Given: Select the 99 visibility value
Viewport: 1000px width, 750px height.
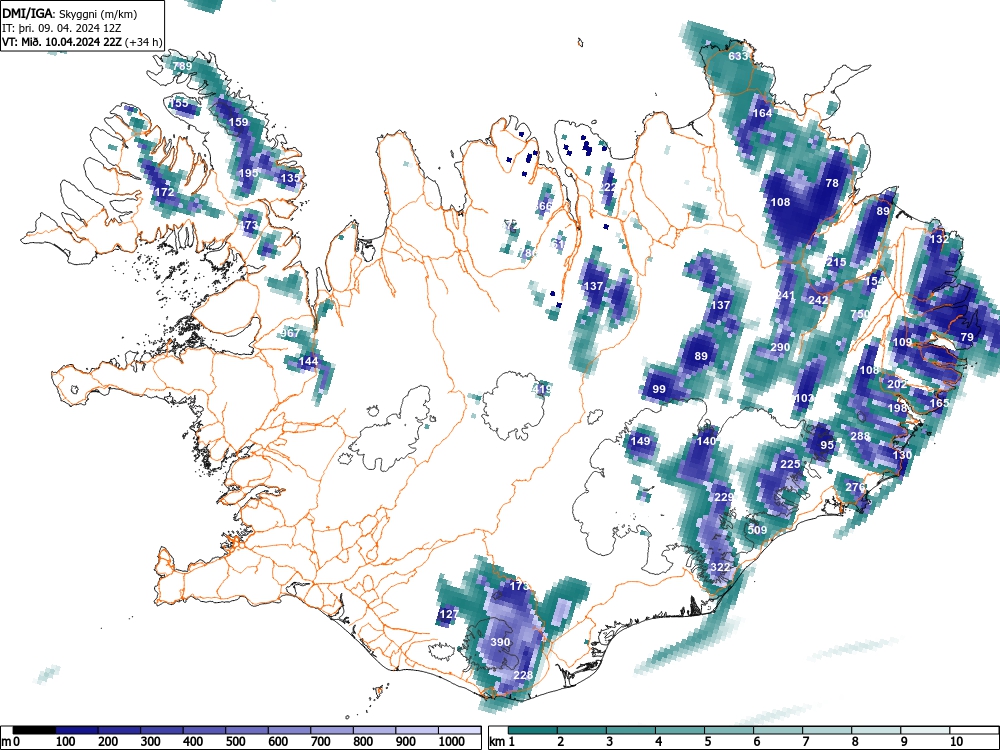Looking at the screenshot, I should pyautogui.click(x=659, y=389).
